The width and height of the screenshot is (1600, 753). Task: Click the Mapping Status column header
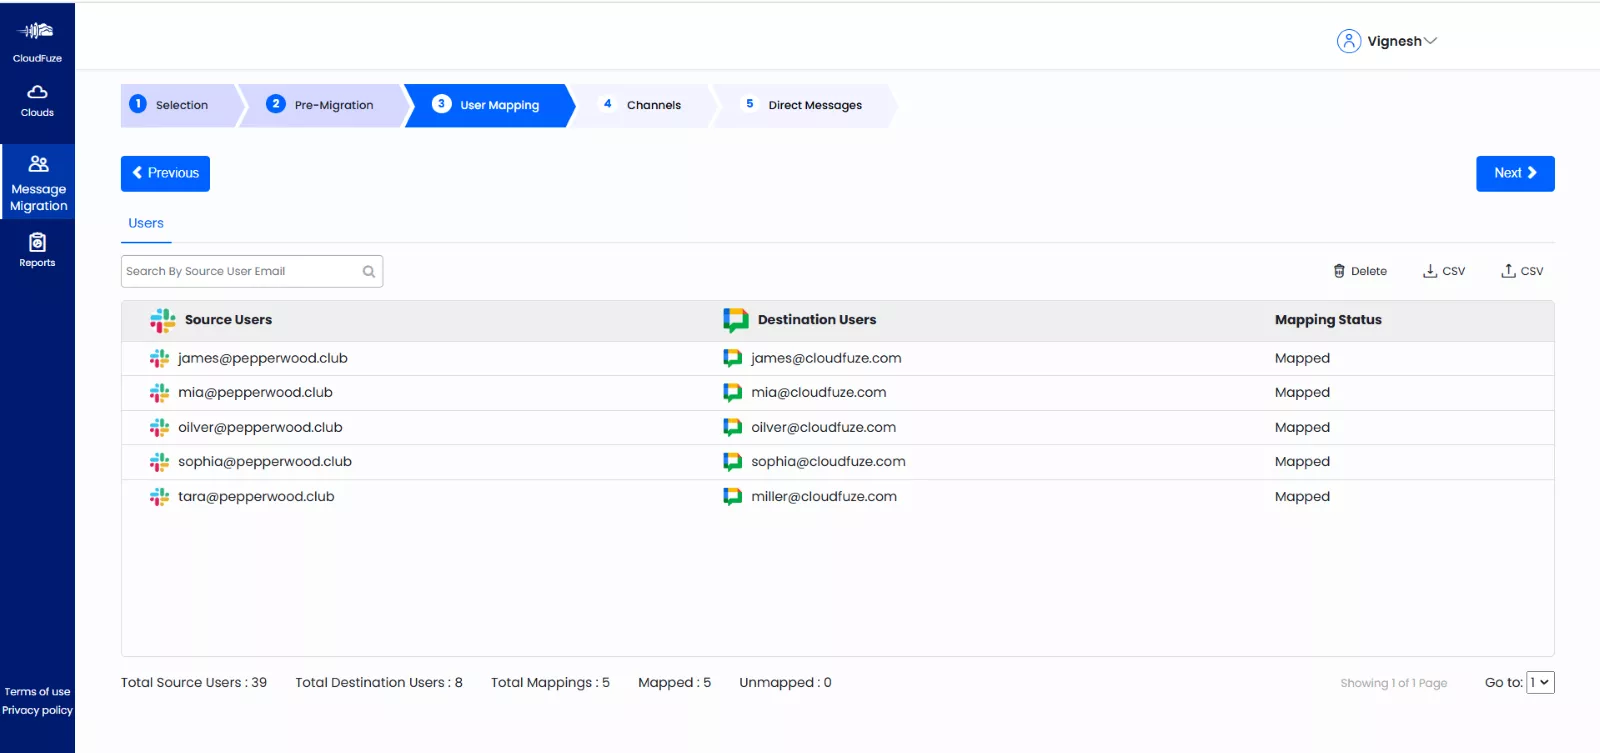click(1328, 320)
